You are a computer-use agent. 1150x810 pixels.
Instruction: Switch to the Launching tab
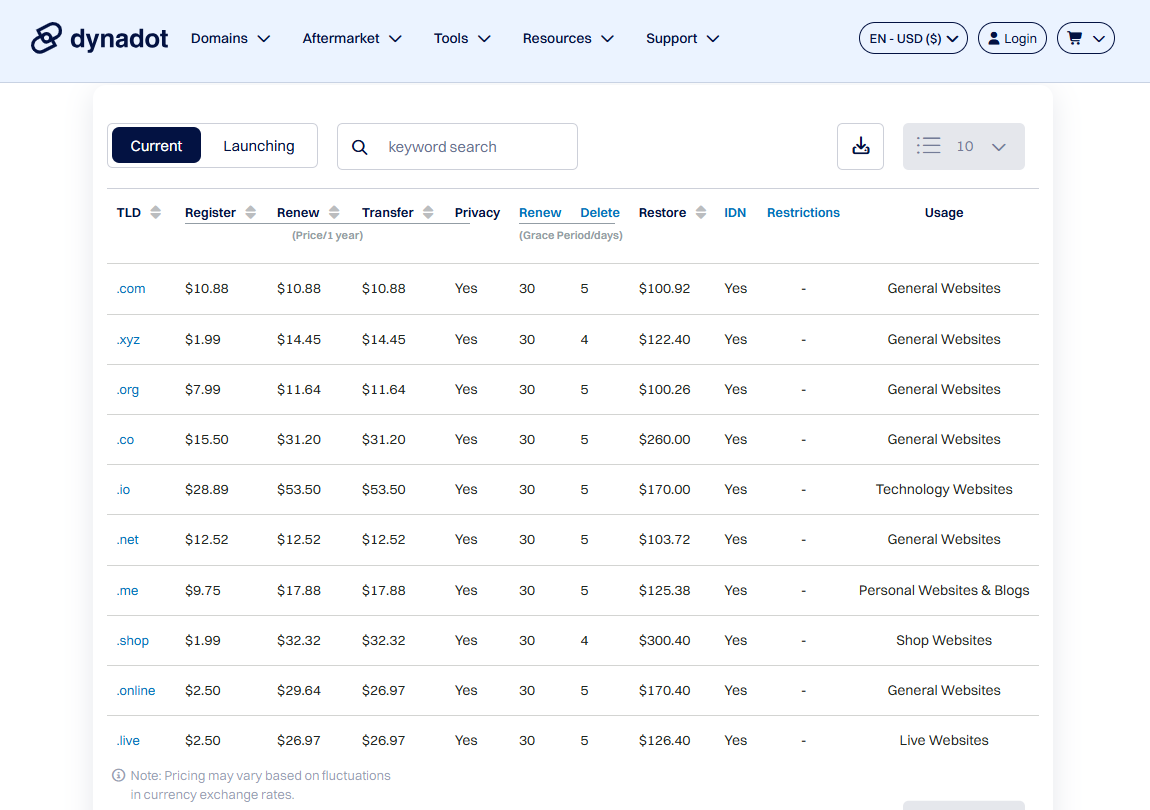point(259,145)
